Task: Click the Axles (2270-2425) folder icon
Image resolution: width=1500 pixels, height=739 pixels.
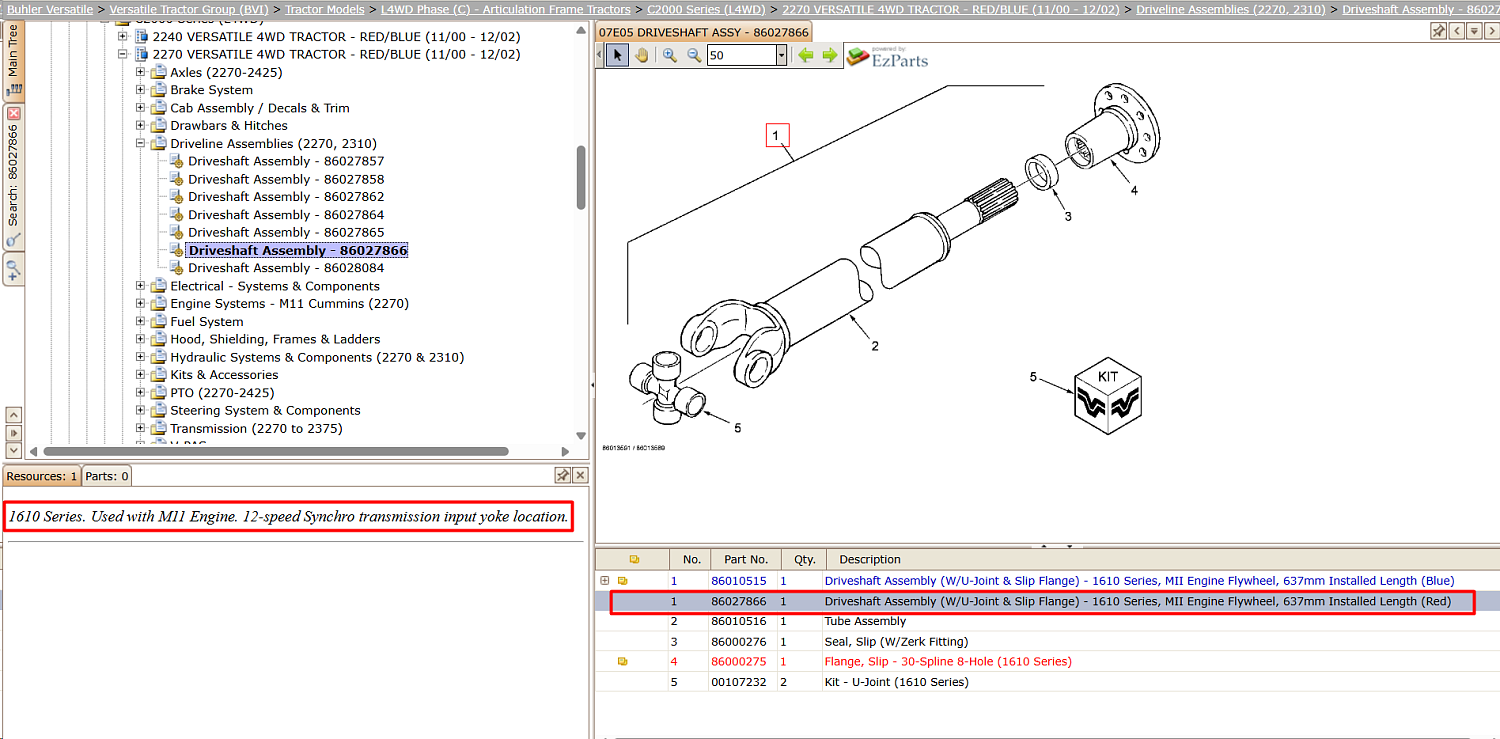Action: click(158, 72)
